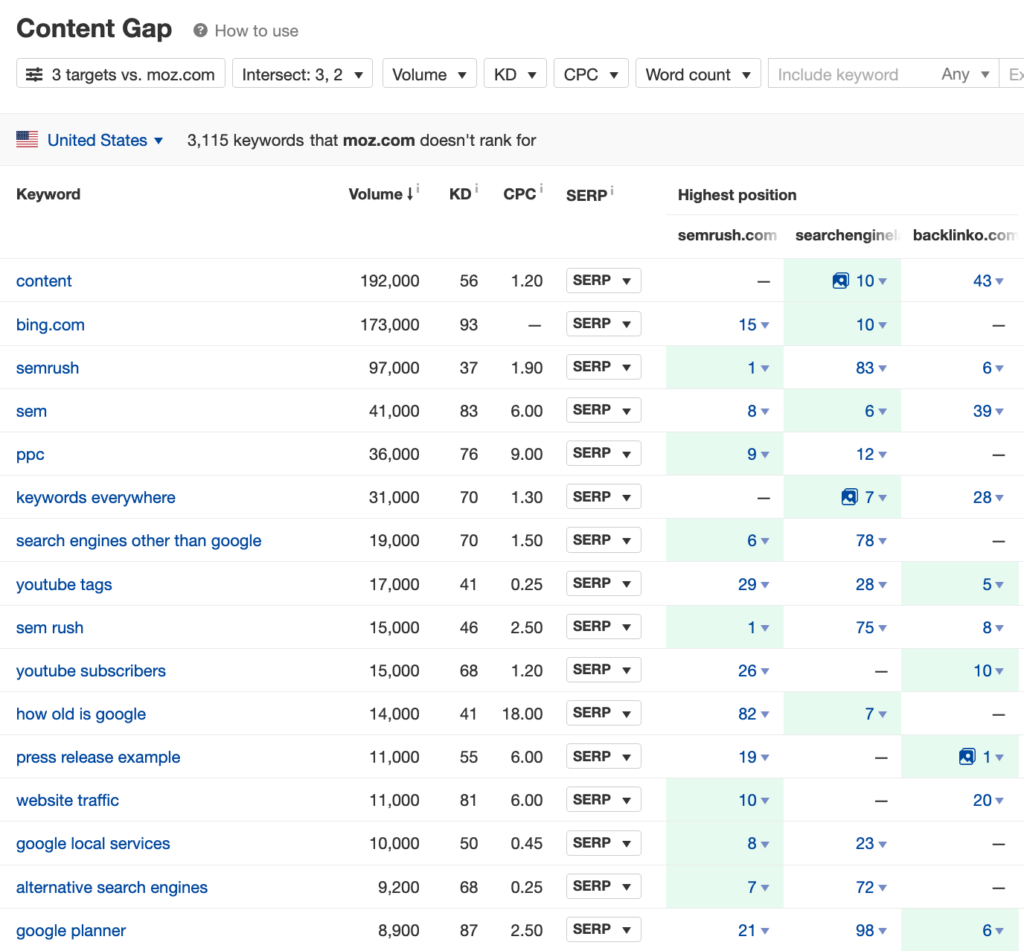Open the google local services link
The image size is (1024, 951).
click(x=93, y=843)
